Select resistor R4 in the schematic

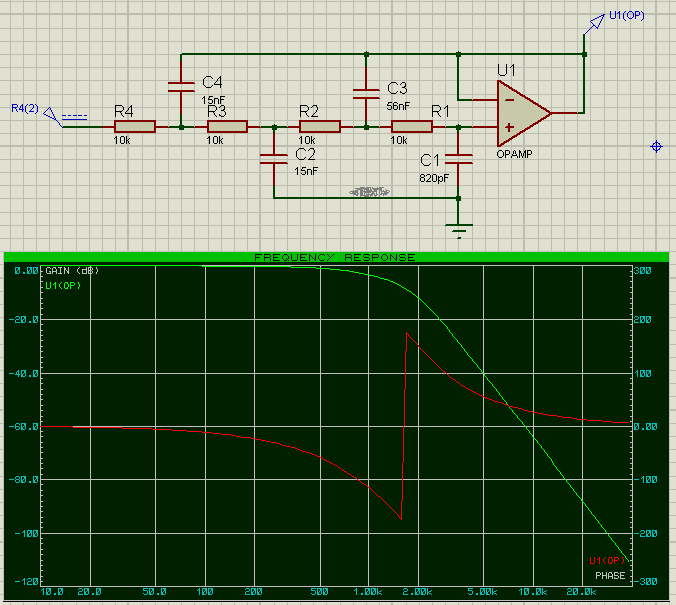[134, 127]
